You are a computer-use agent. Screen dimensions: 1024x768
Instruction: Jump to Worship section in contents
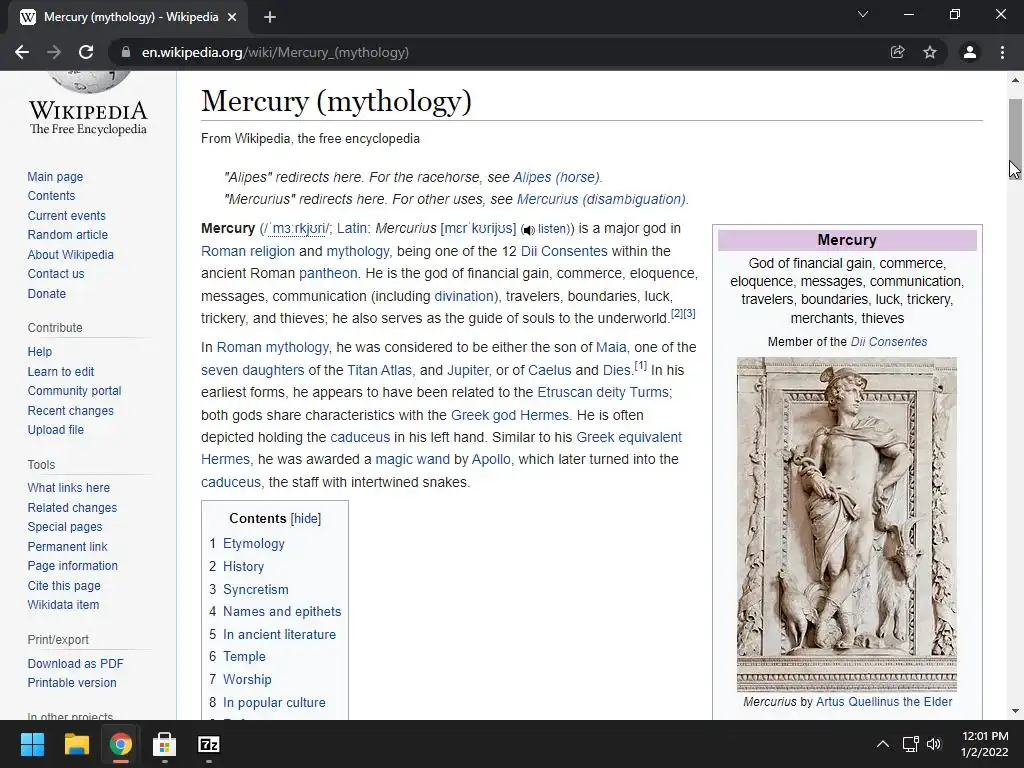click(247, 679)
